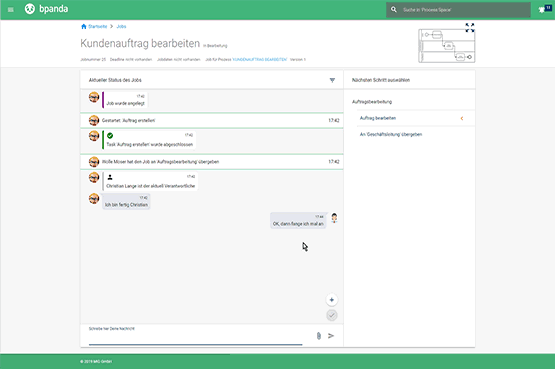The width and height of the screenshot is (555, 369).
Task: Select "An 'Geschäftsleitung' übergeben" step
Action: [x=391, y=134]
